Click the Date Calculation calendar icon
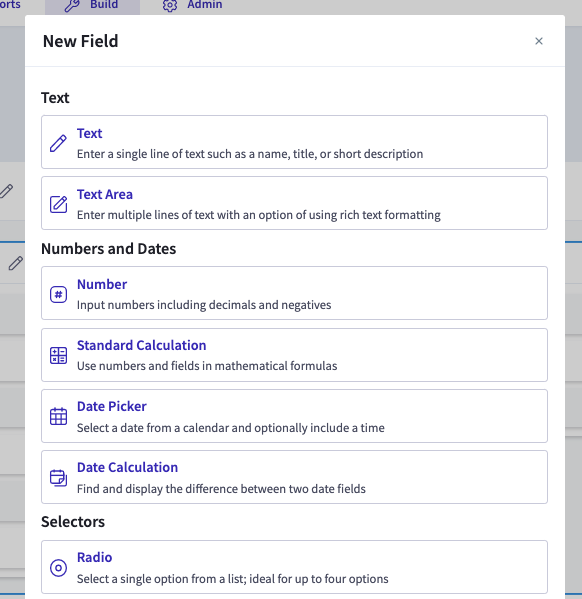 click(x=58, y=478)
